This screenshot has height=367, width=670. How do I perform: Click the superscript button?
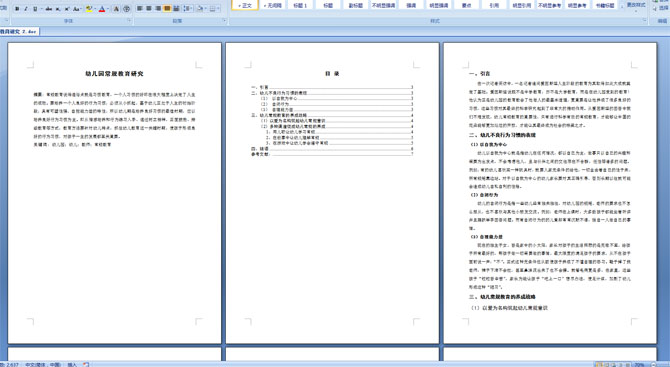pos(67,9)
